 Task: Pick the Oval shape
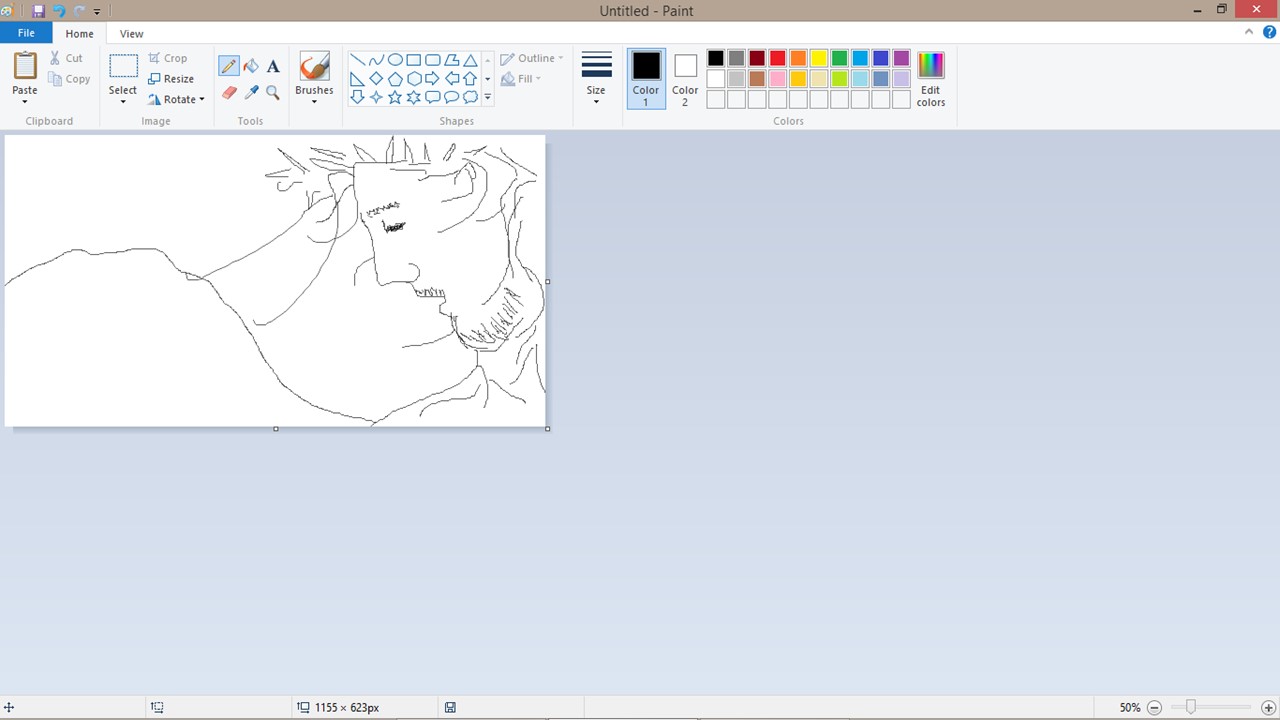click(x=395, y=60)
